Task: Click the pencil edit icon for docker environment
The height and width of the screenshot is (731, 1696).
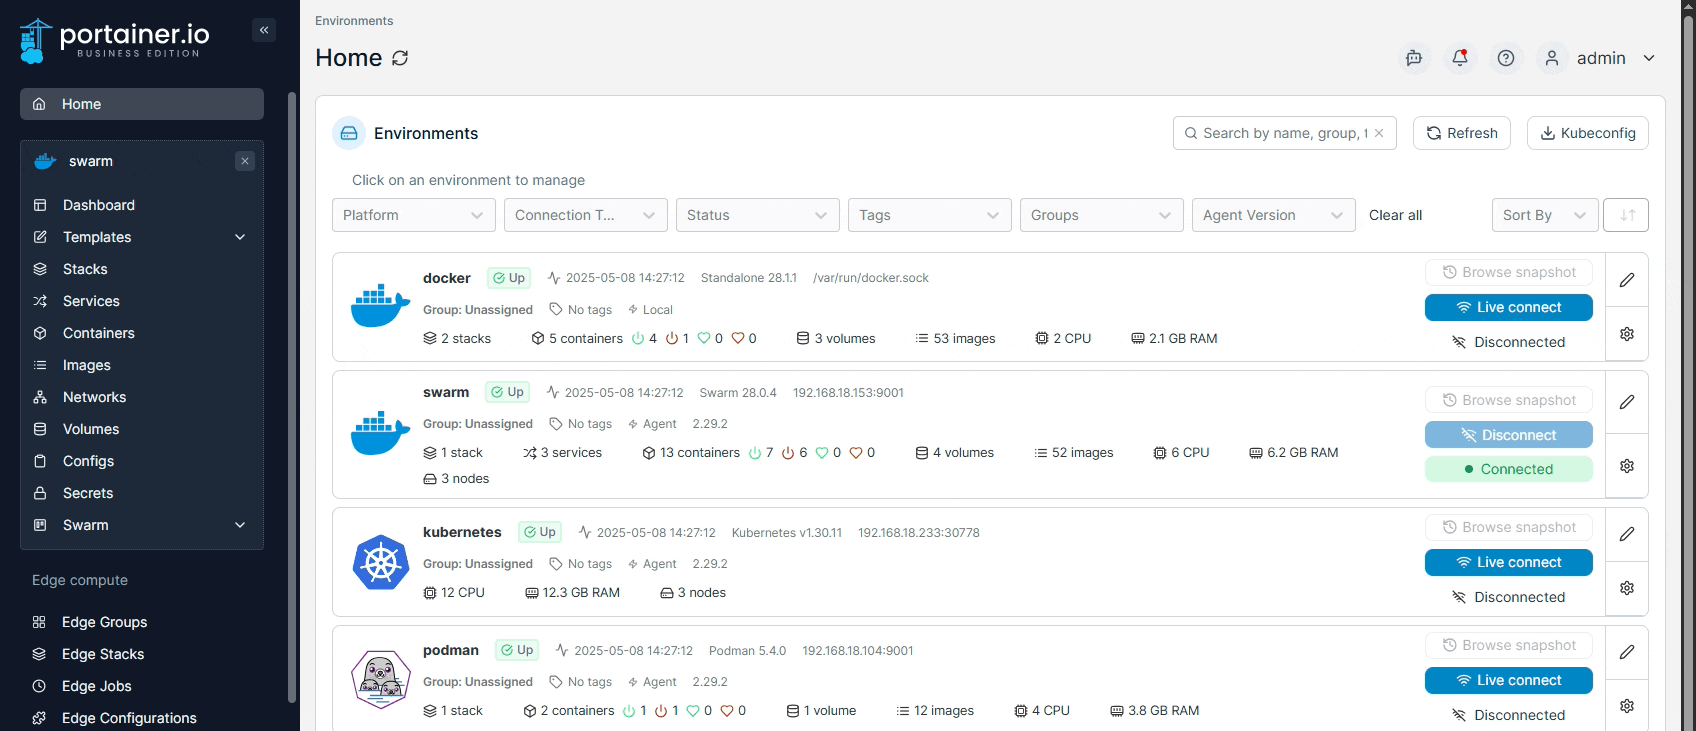Action: (1627, 280)
